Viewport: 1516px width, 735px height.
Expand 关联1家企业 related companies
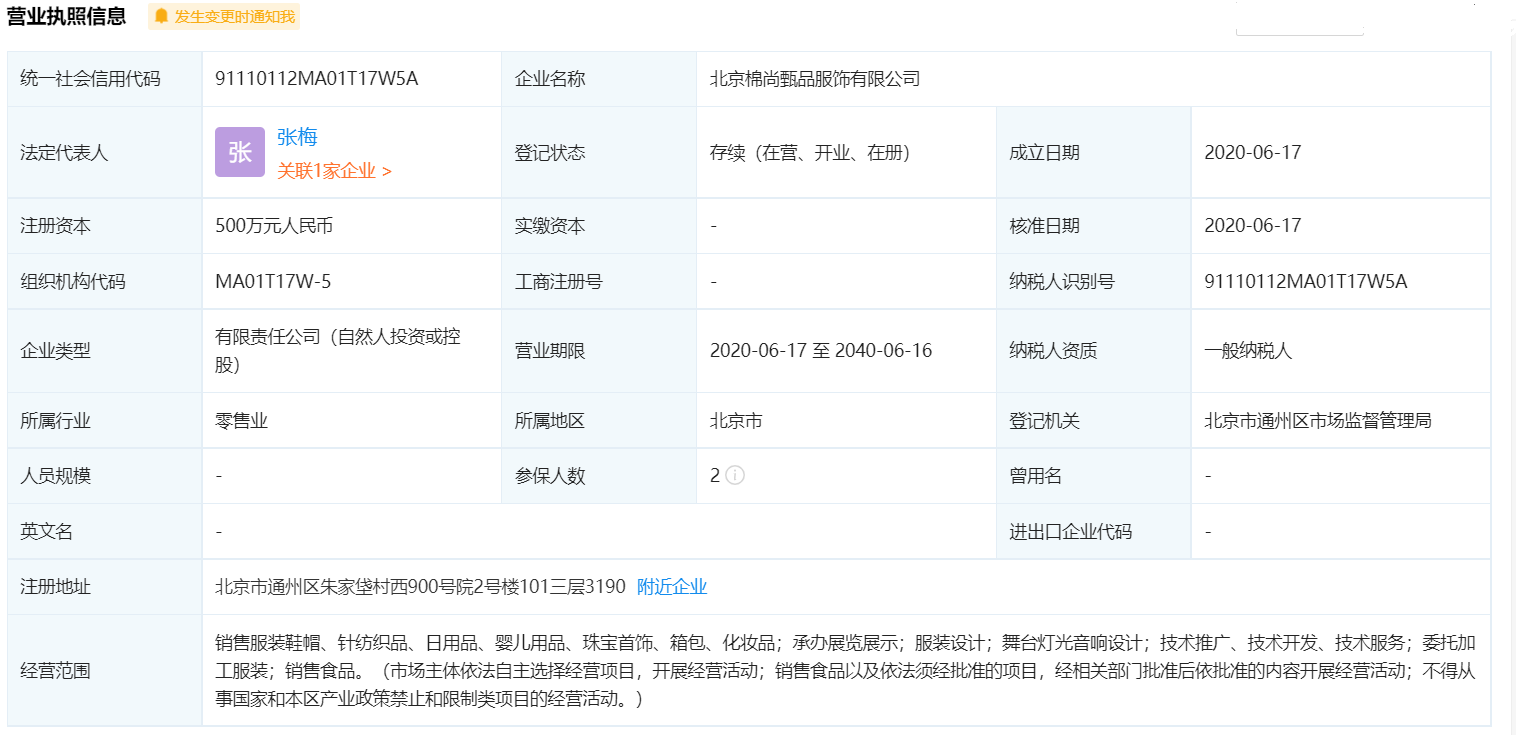[334, 171]
